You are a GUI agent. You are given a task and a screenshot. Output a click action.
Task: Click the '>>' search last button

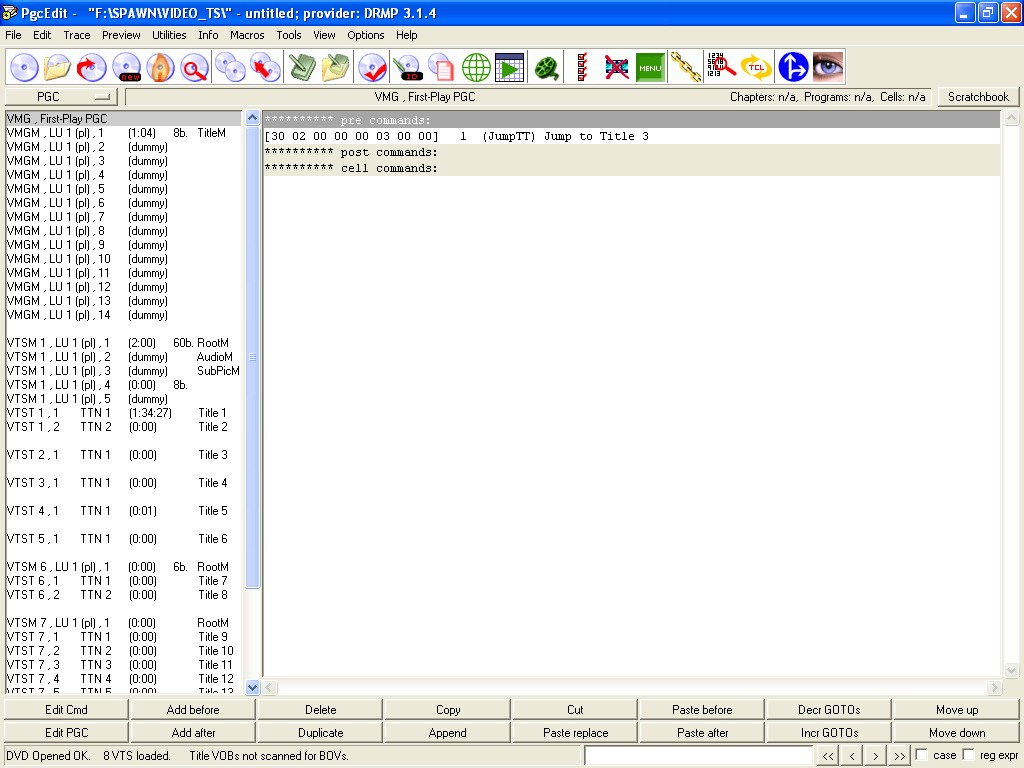tap(899, 756)
